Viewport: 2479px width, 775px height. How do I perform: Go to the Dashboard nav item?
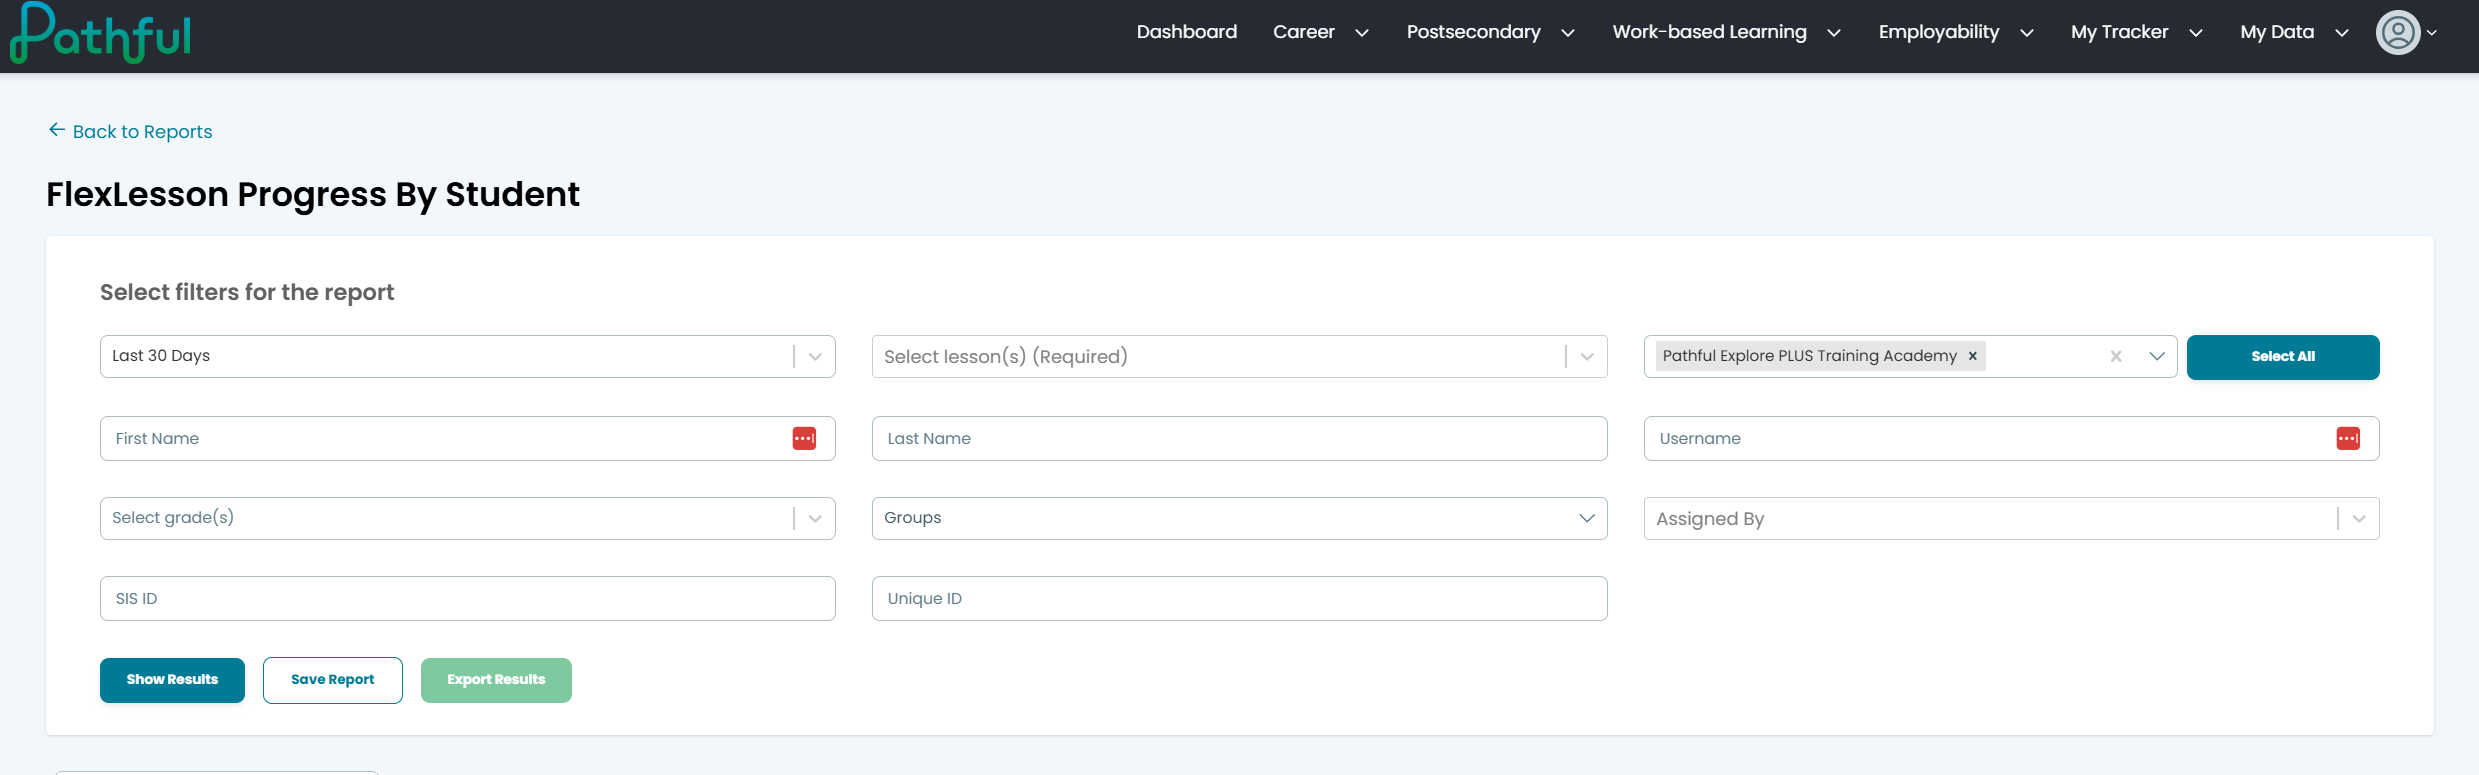pos(1187,32)
